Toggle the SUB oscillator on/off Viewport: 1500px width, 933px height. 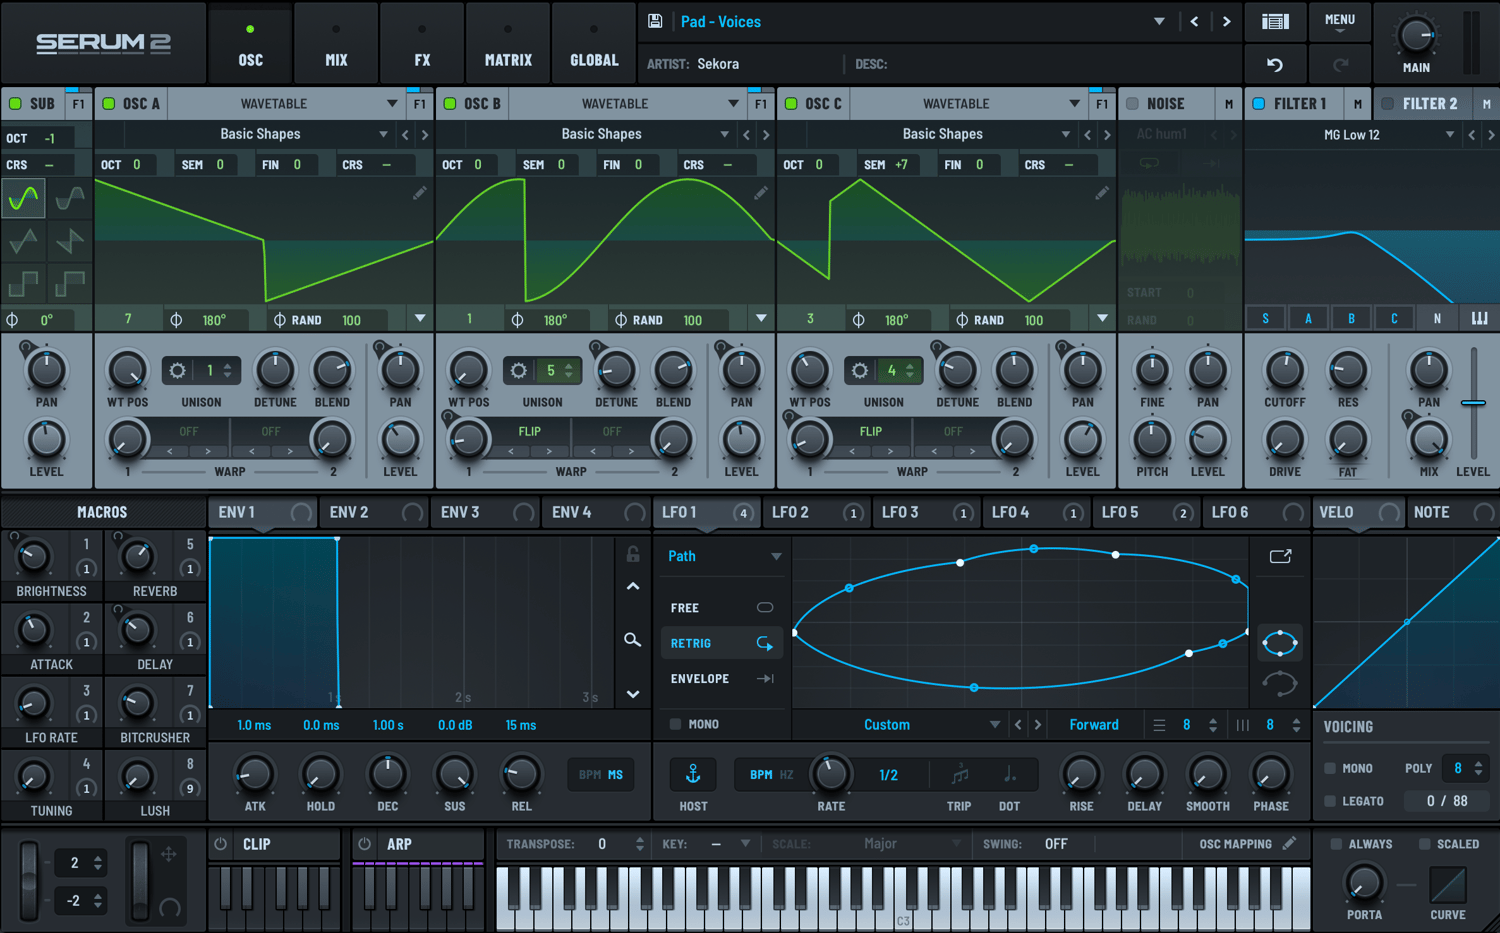pyautogui.click(x=15, y=103)
